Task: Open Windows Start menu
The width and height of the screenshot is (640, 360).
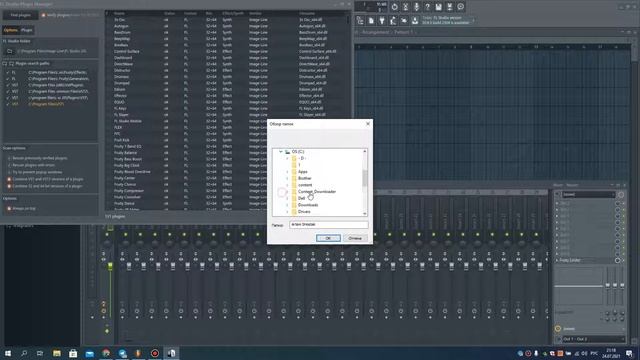Action: tap(7, 353)
